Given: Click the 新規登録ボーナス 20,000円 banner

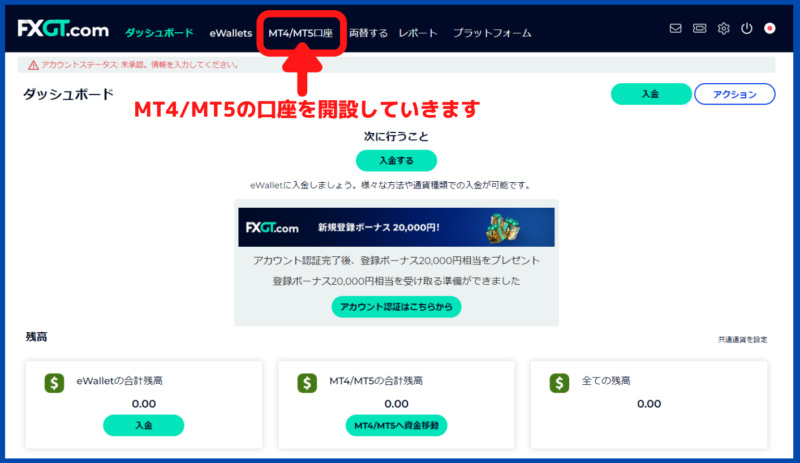Looking at the screenshot, I should [396, 227].
